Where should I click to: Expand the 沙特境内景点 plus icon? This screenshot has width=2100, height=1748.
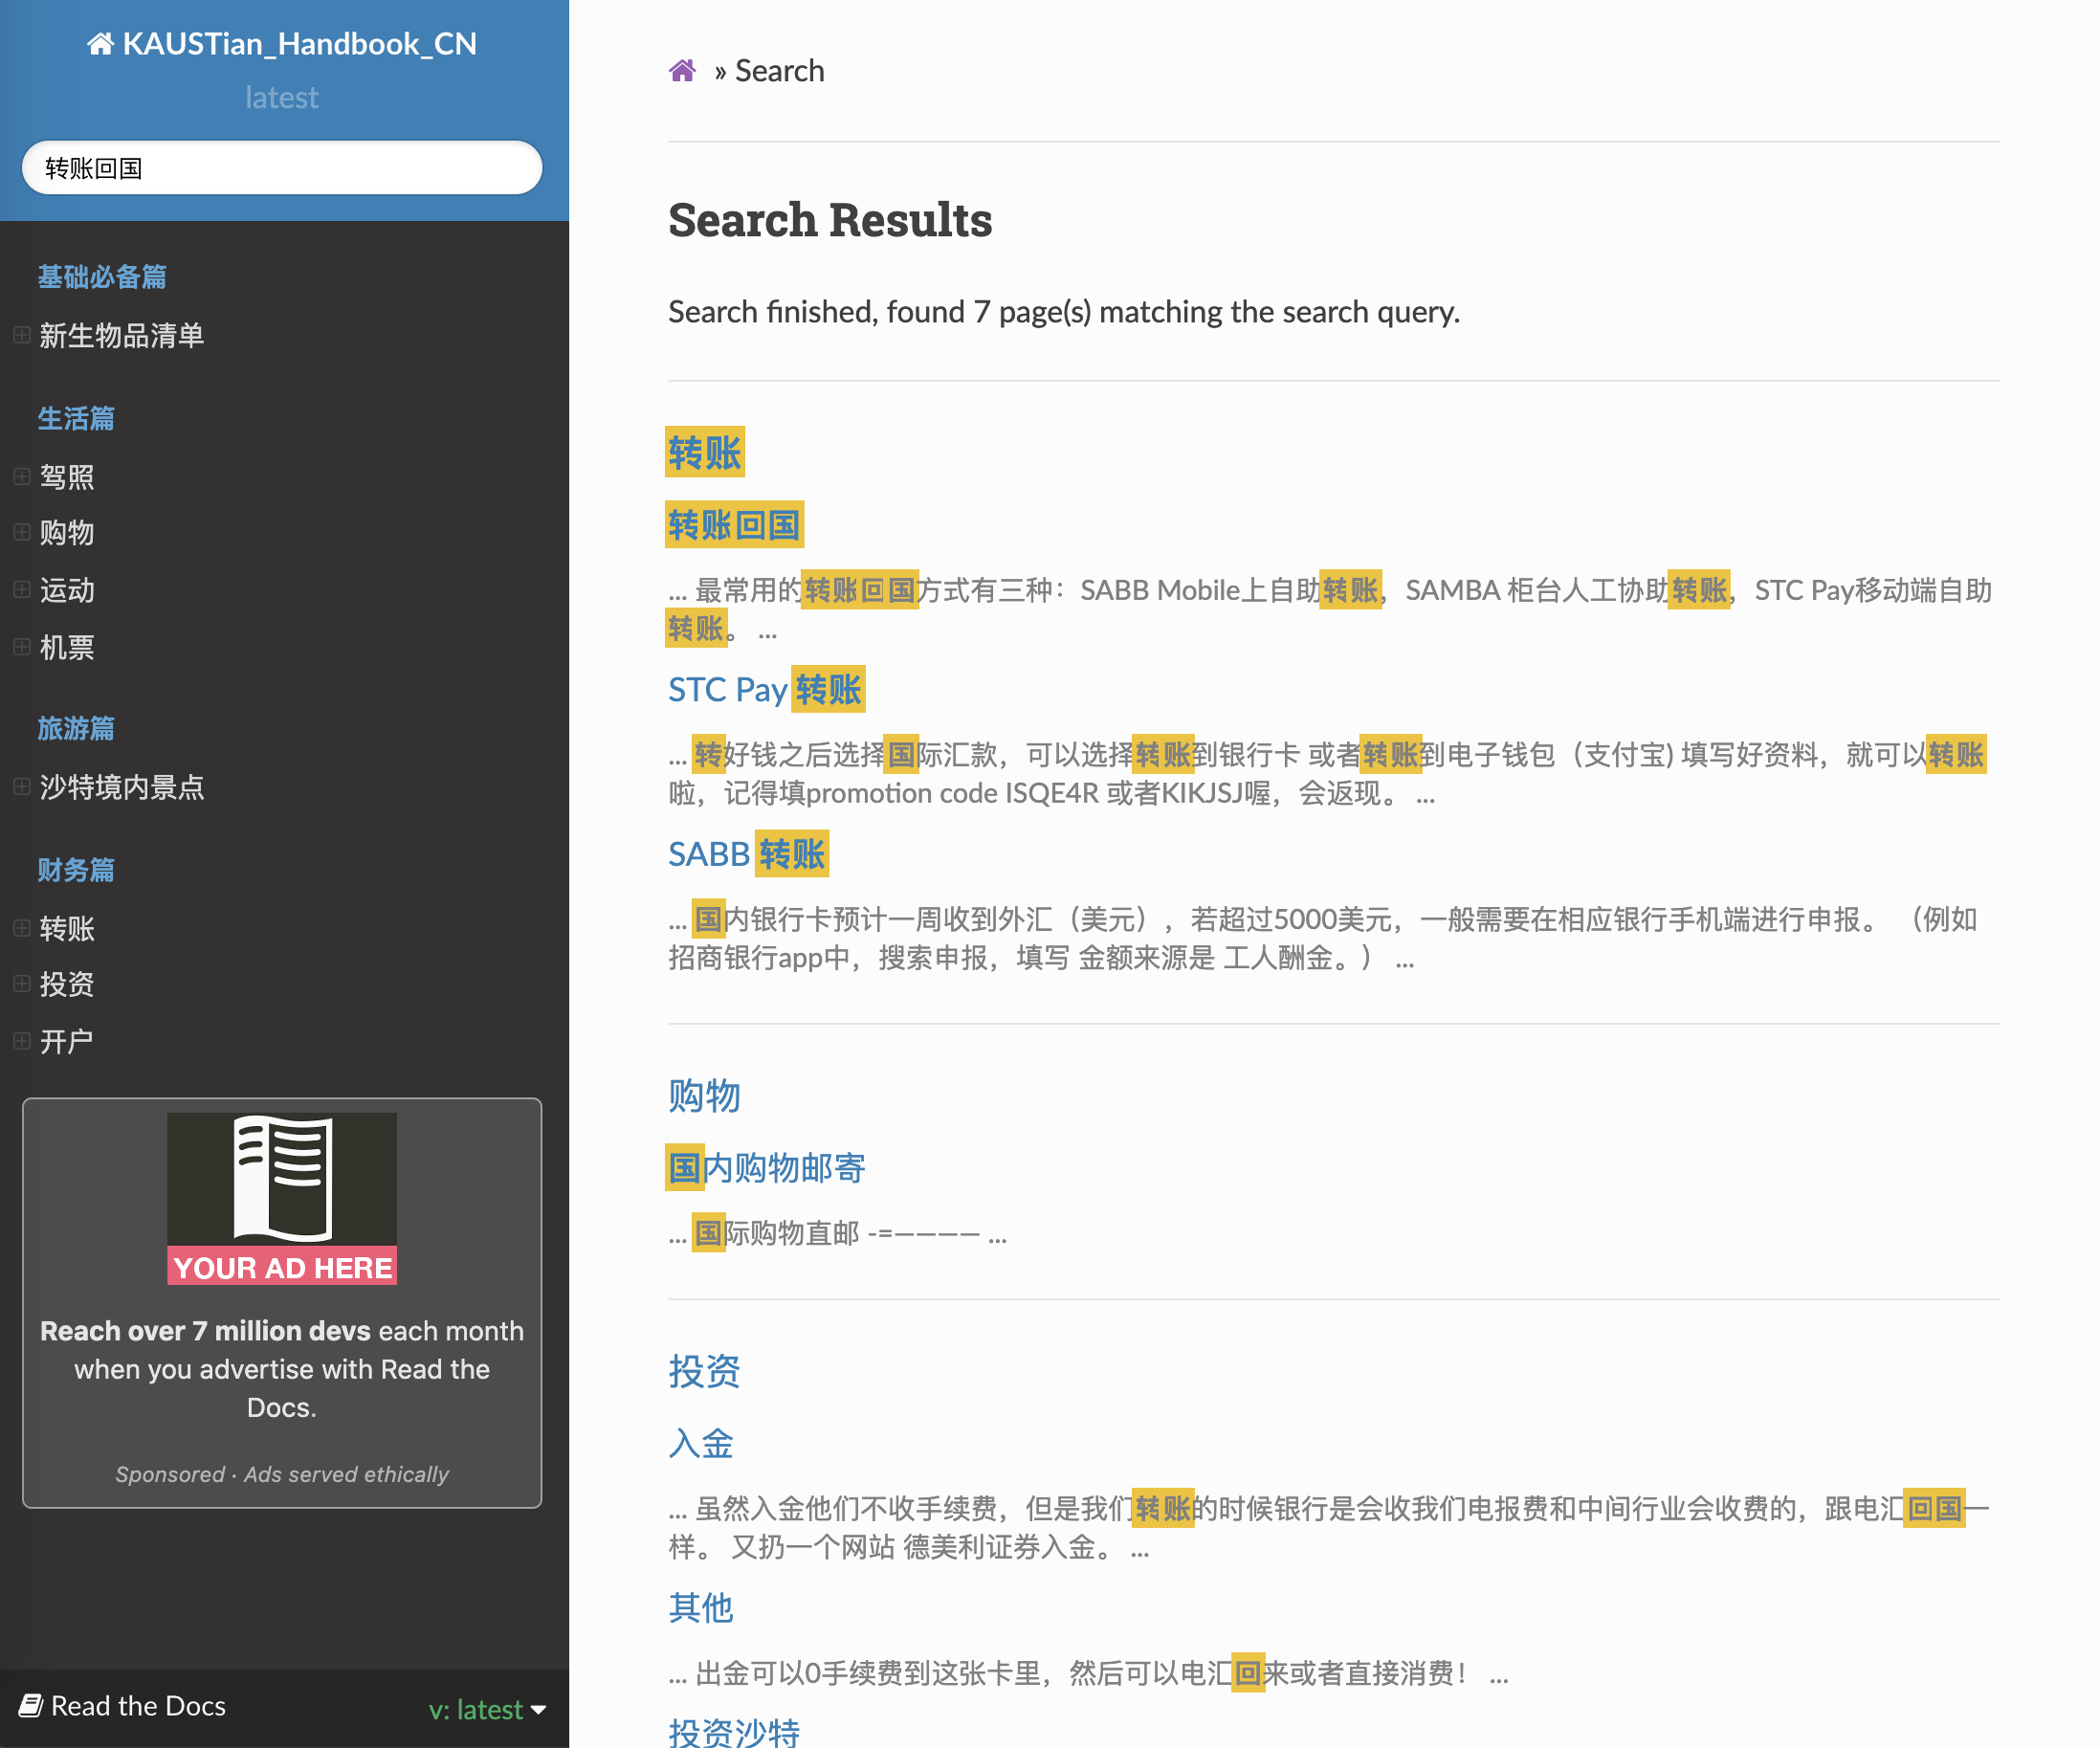pyautogui.click(x=22, y=787)
